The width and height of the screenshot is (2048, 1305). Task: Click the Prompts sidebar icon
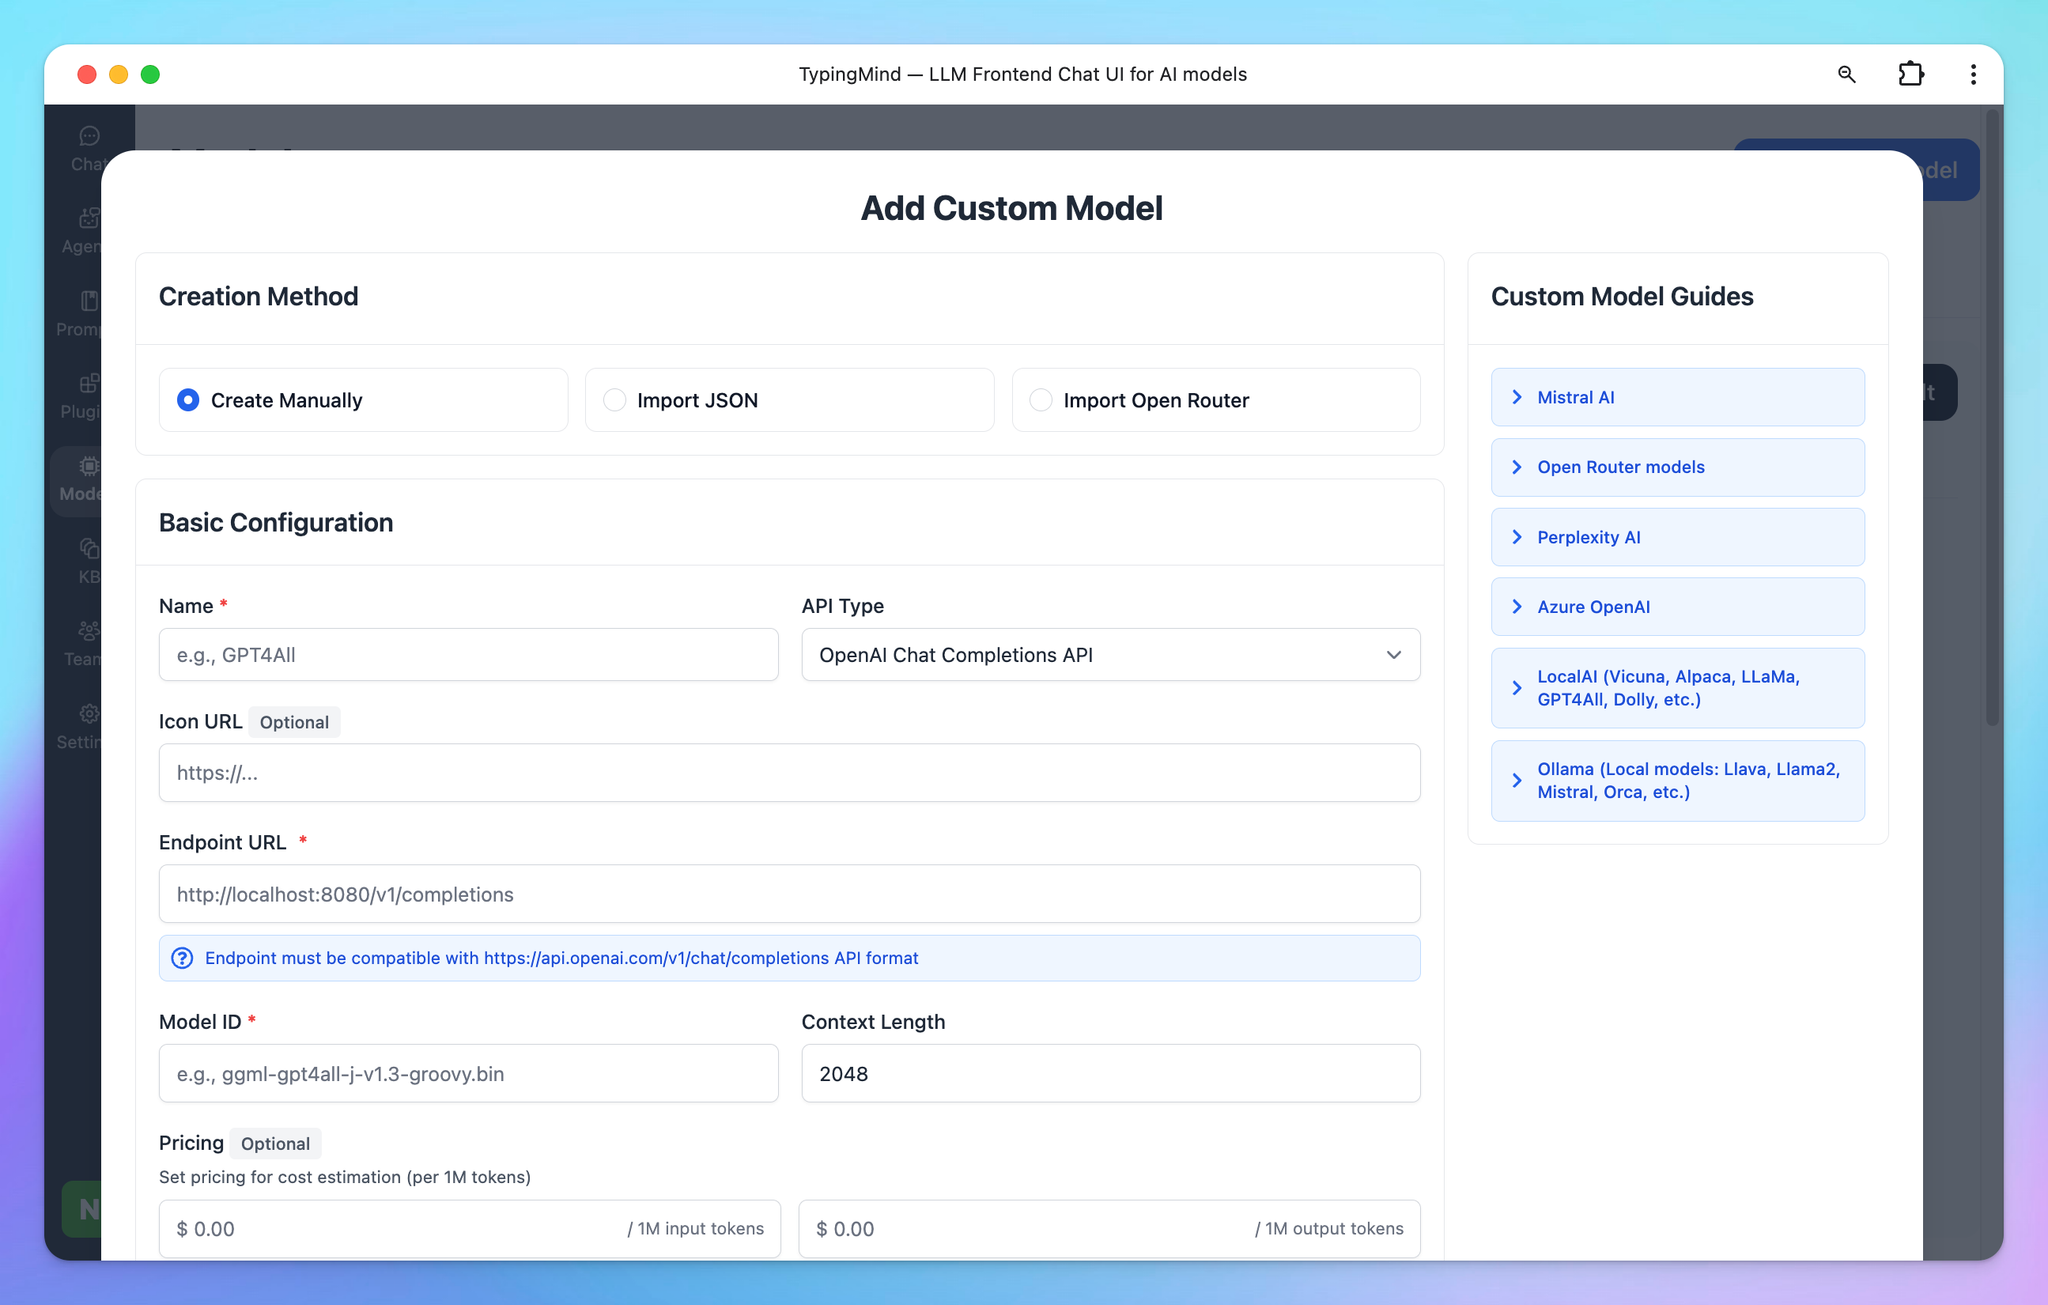pyautogui.click(x=88, y=302)
